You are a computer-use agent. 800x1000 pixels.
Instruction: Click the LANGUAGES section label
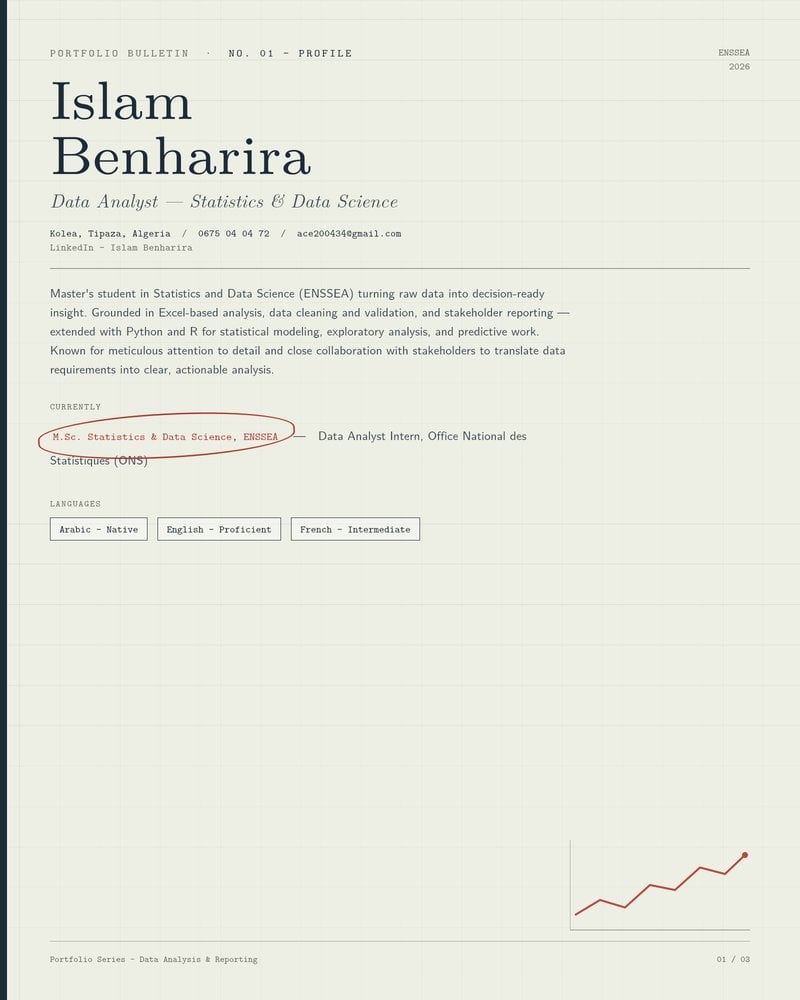coord(75,504)
